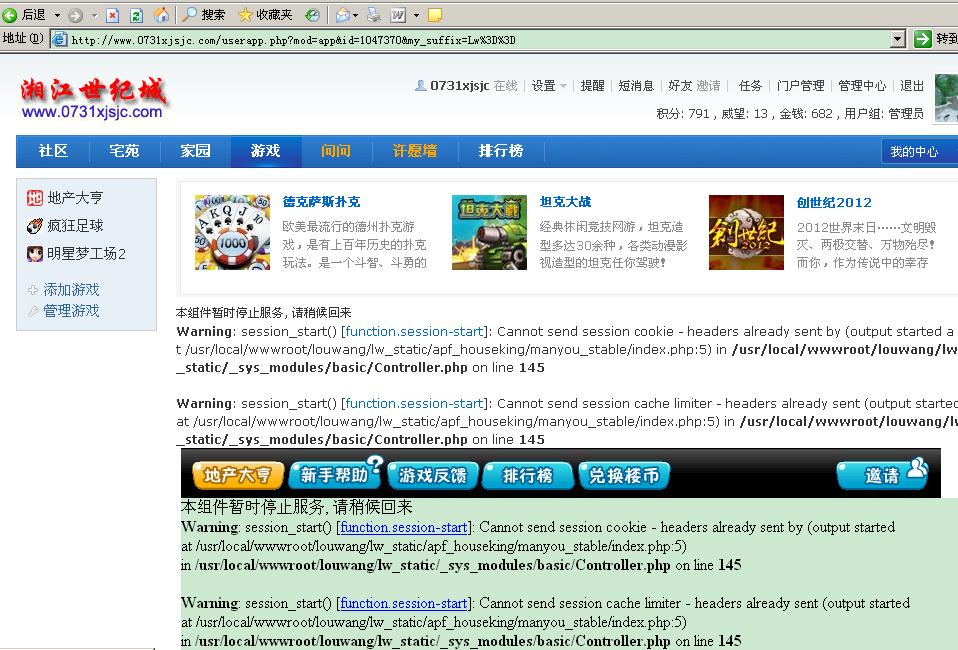Open the 任务 tasks link
The height and width of the screenshot is (650, 958).
(750, 86)
